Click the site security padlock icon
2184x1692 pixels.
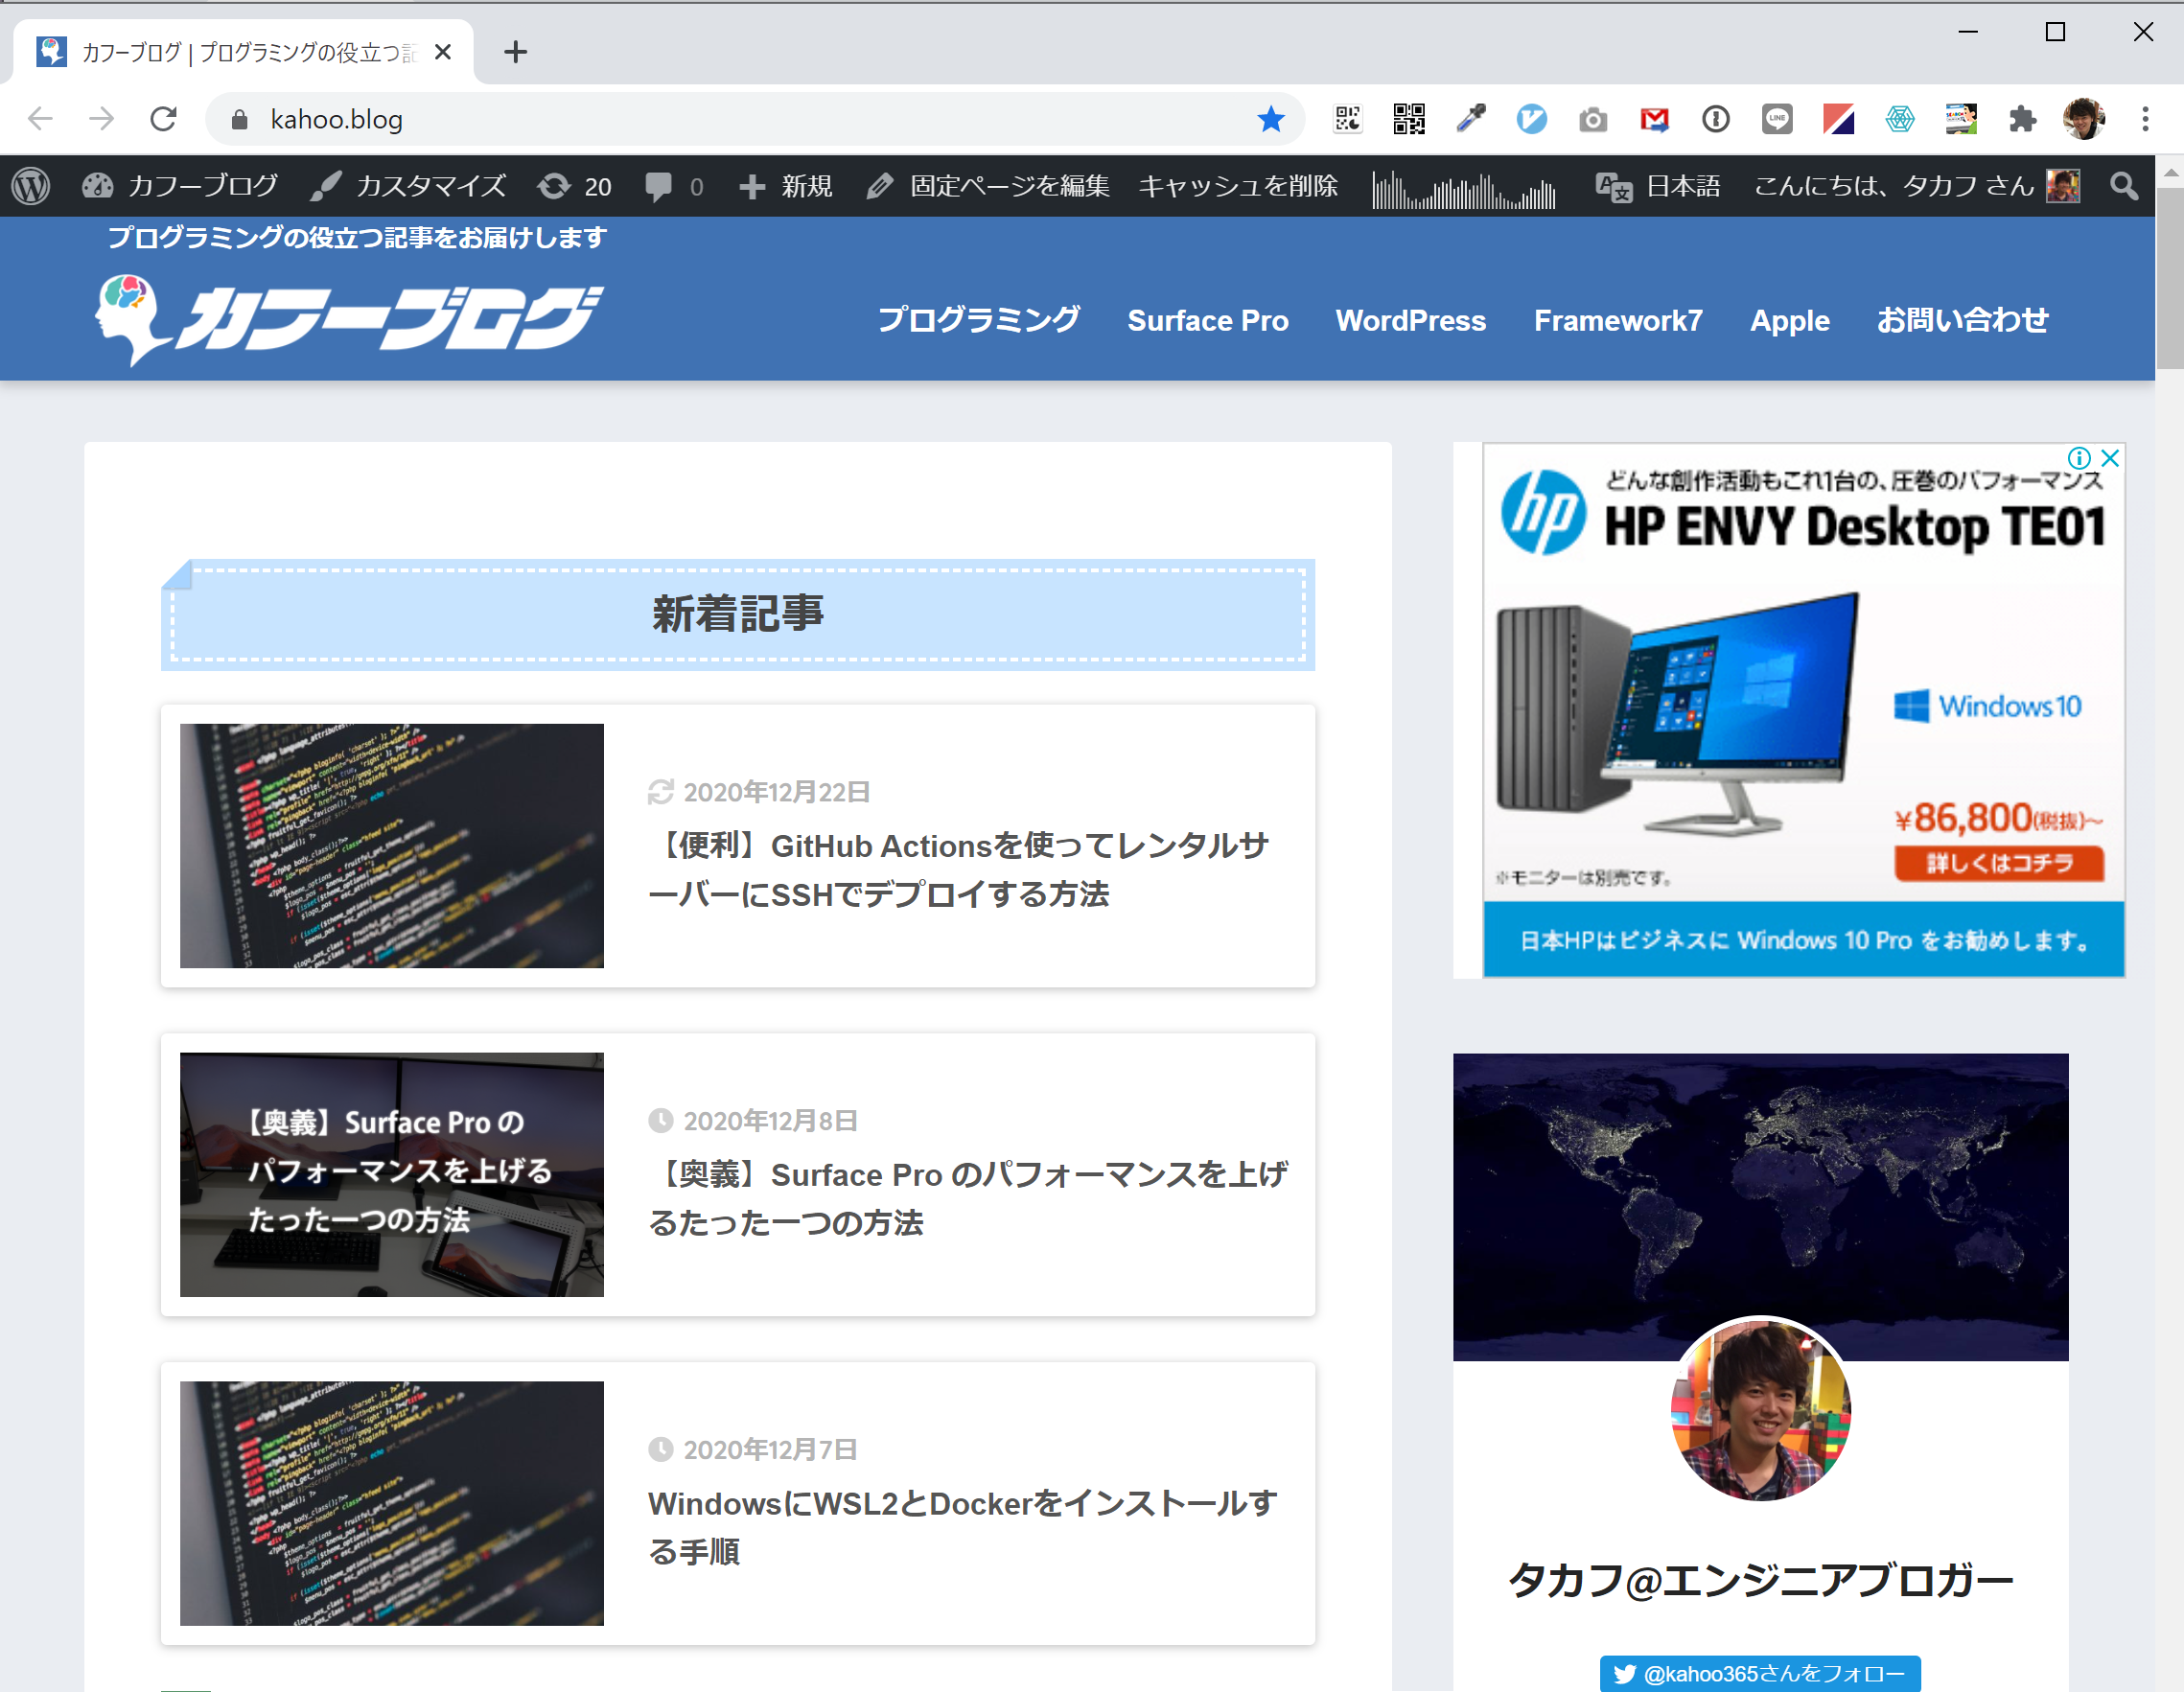tap(238, 119)
